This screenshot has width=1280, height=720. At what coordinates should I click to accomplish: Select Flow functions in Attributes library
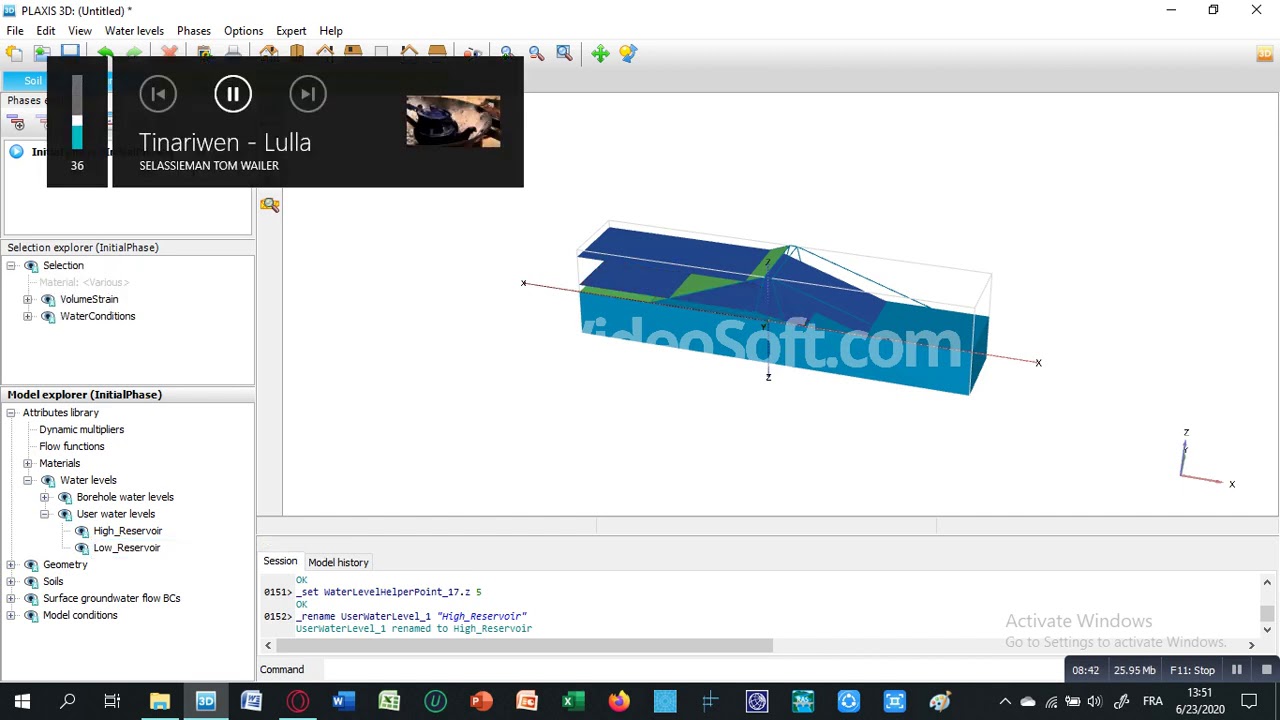coord(72,447)
